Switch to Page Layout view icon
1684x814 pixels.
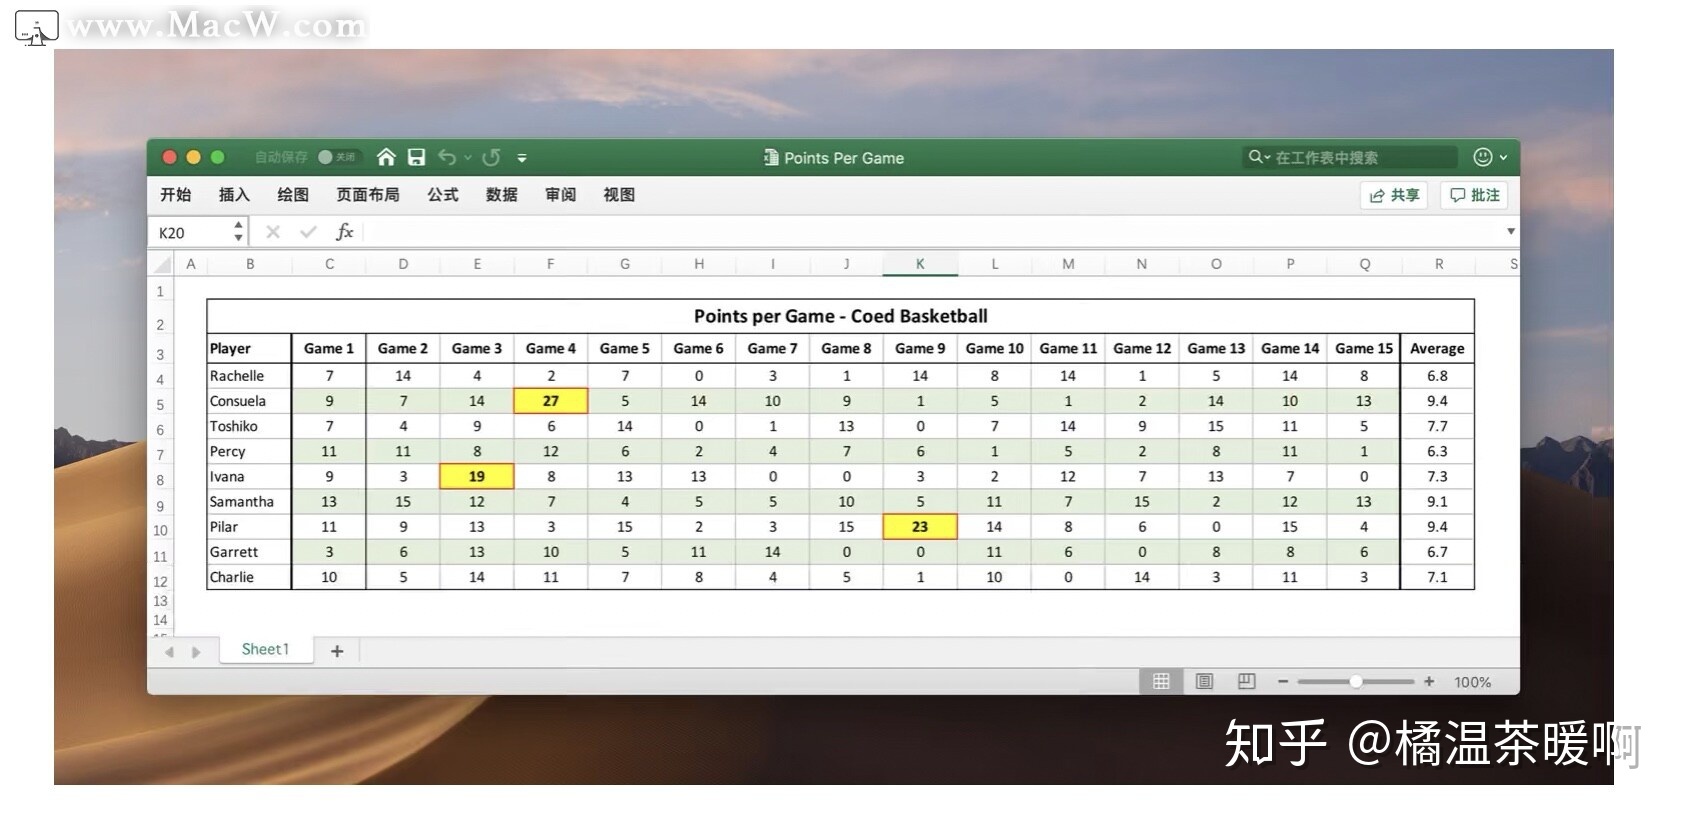(1204, 681)
